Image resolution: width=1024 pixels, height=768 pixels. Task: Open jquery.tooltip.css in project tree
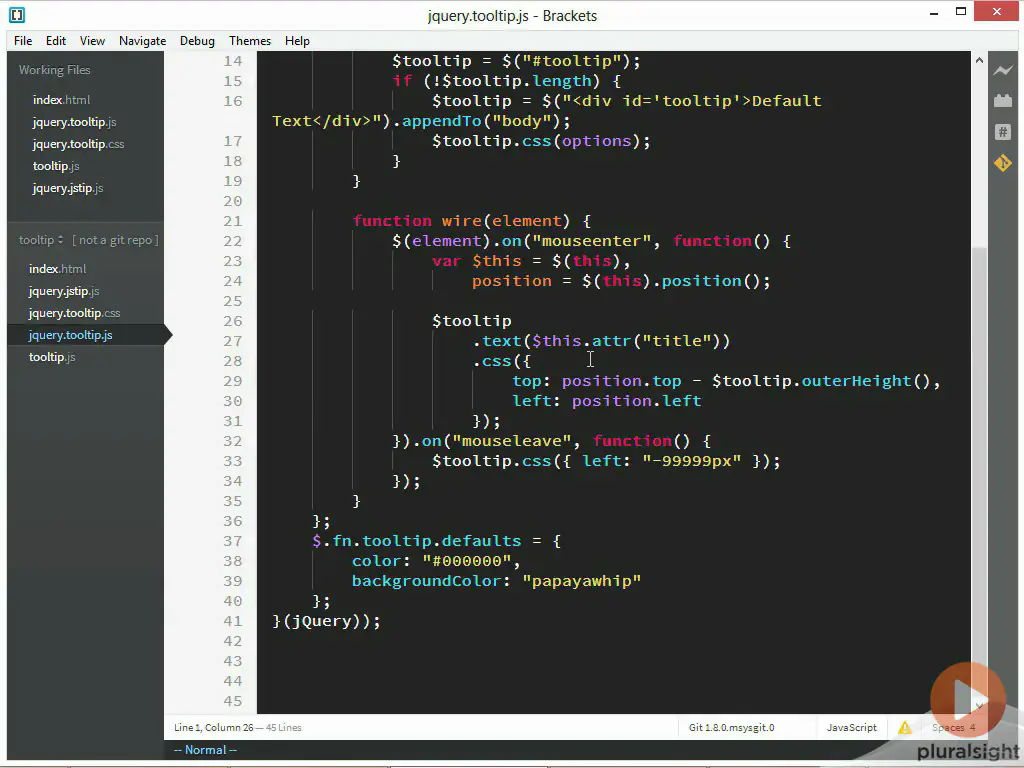coord(74,313)
